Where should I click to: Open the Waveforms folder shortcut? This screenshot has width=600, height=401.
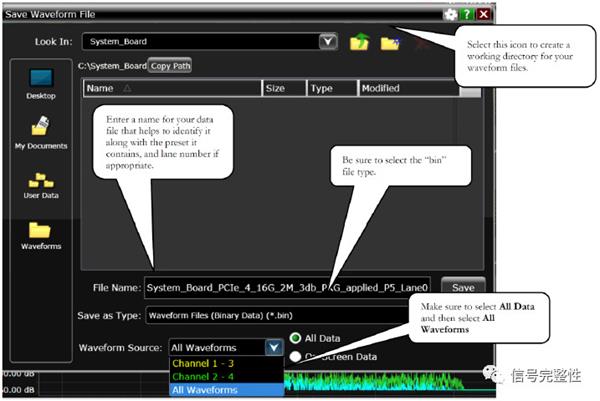point(41,236)
